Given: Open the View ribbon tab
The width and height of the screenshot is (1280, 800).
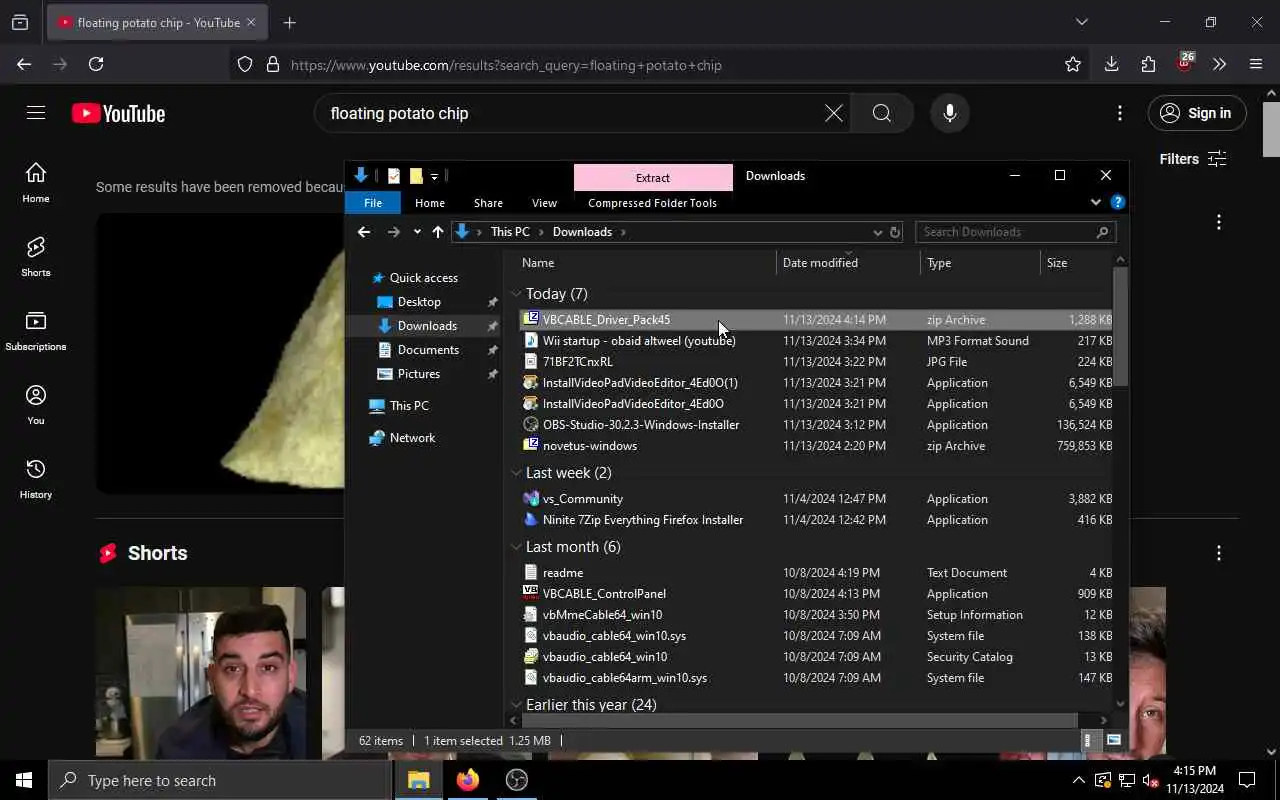Looking at the screenshot, I should click(x=544, y=202).
